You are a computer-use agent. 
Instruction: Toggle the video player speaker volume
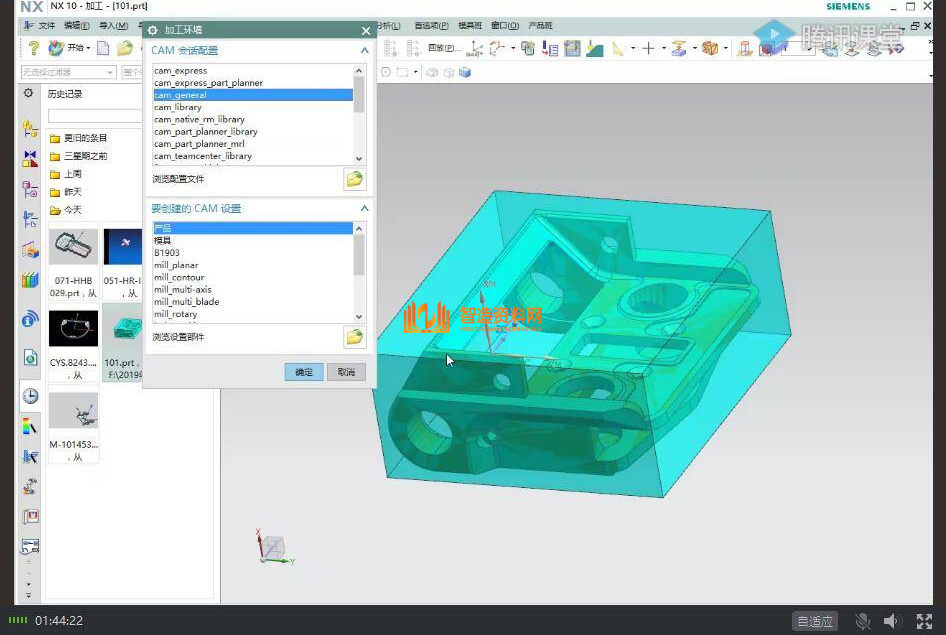coord(892,621)
